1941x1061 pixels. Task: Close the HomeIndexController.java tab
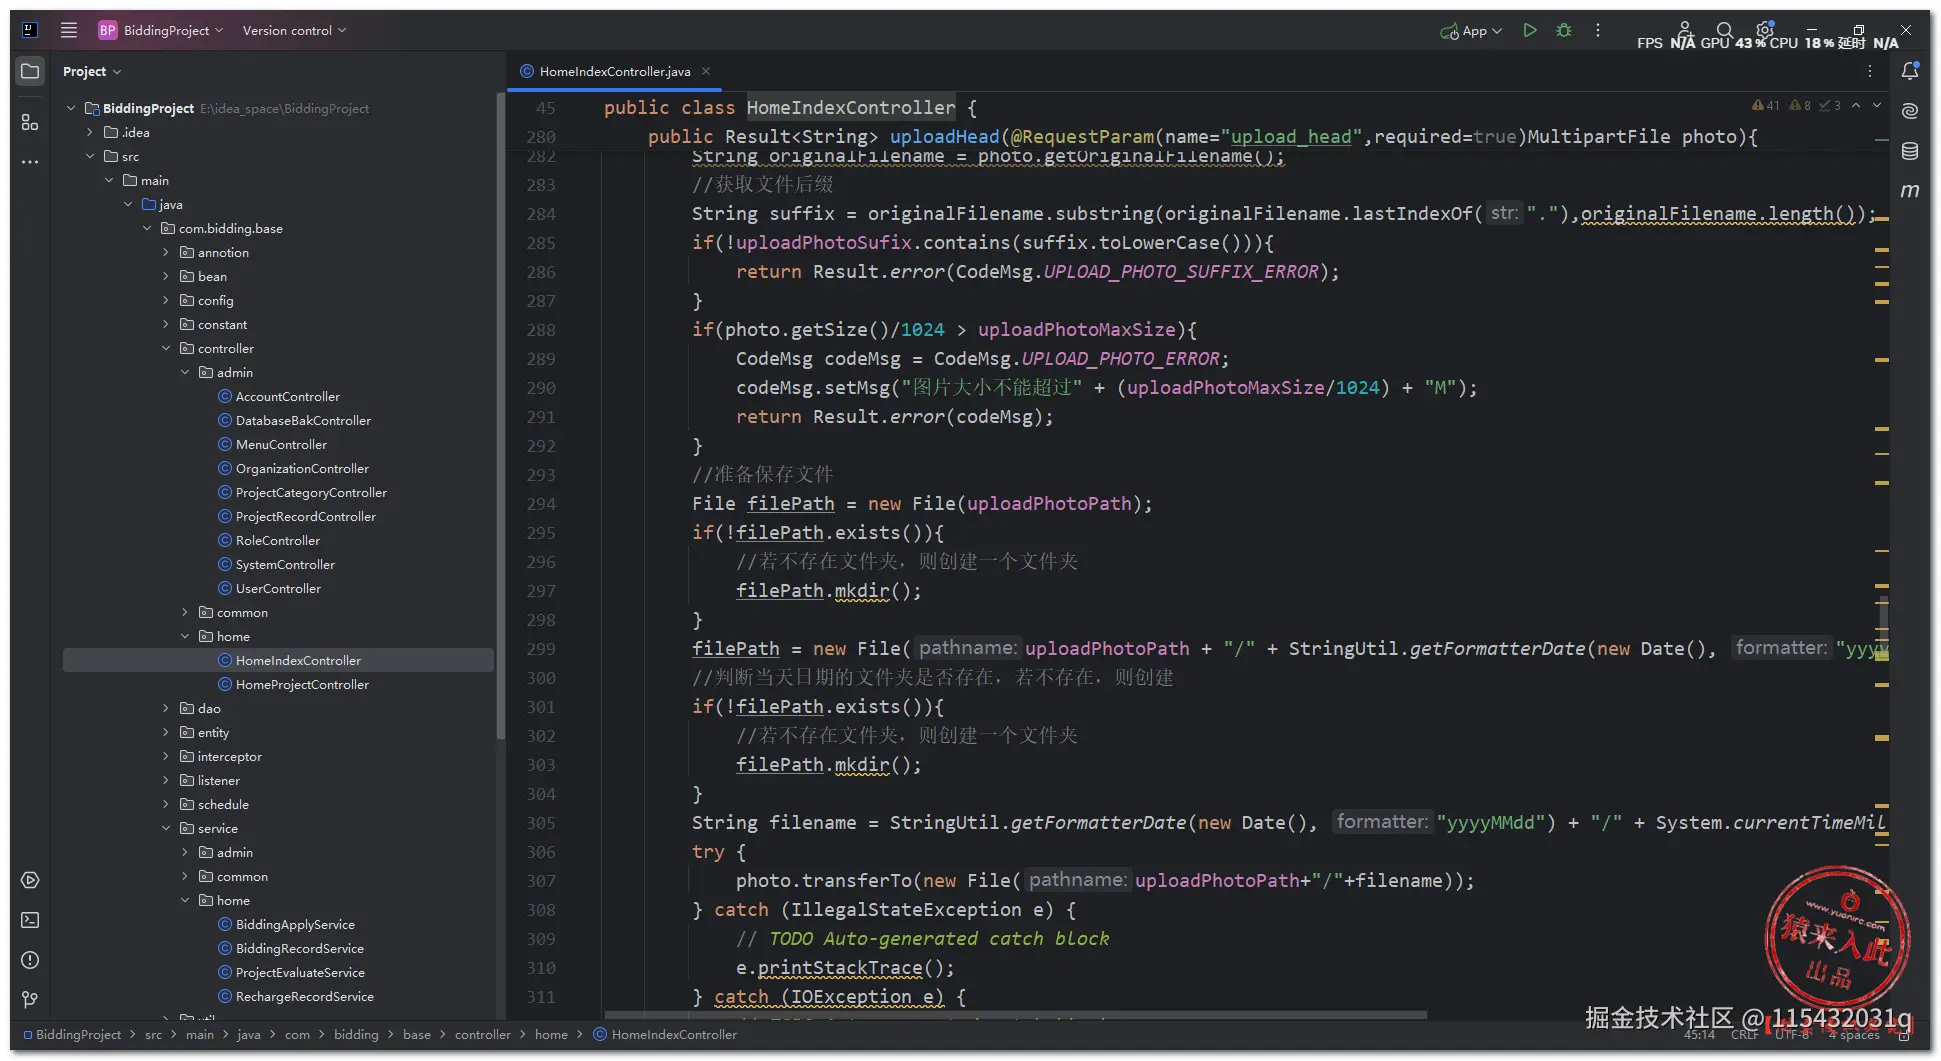706,71
